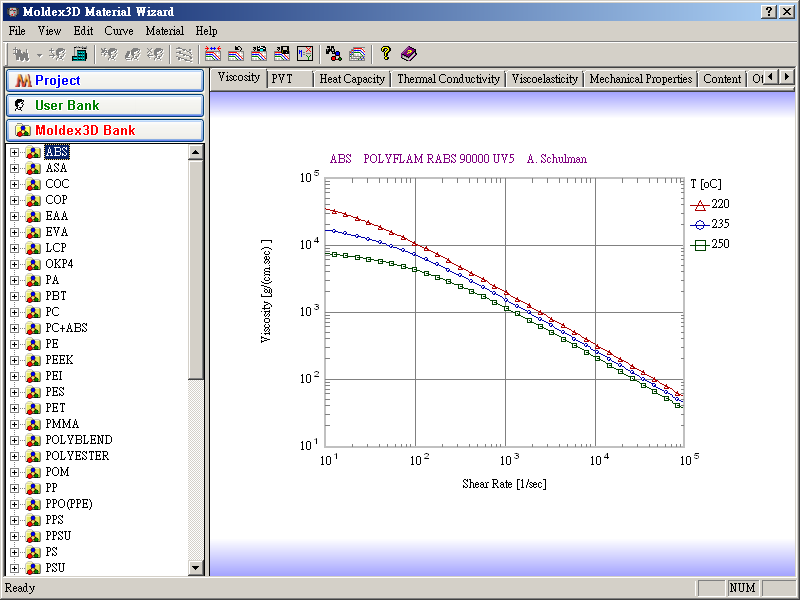Click the POLYBLEND folder icon
This screenshot has width=800, height=600.
pos(33,440)
